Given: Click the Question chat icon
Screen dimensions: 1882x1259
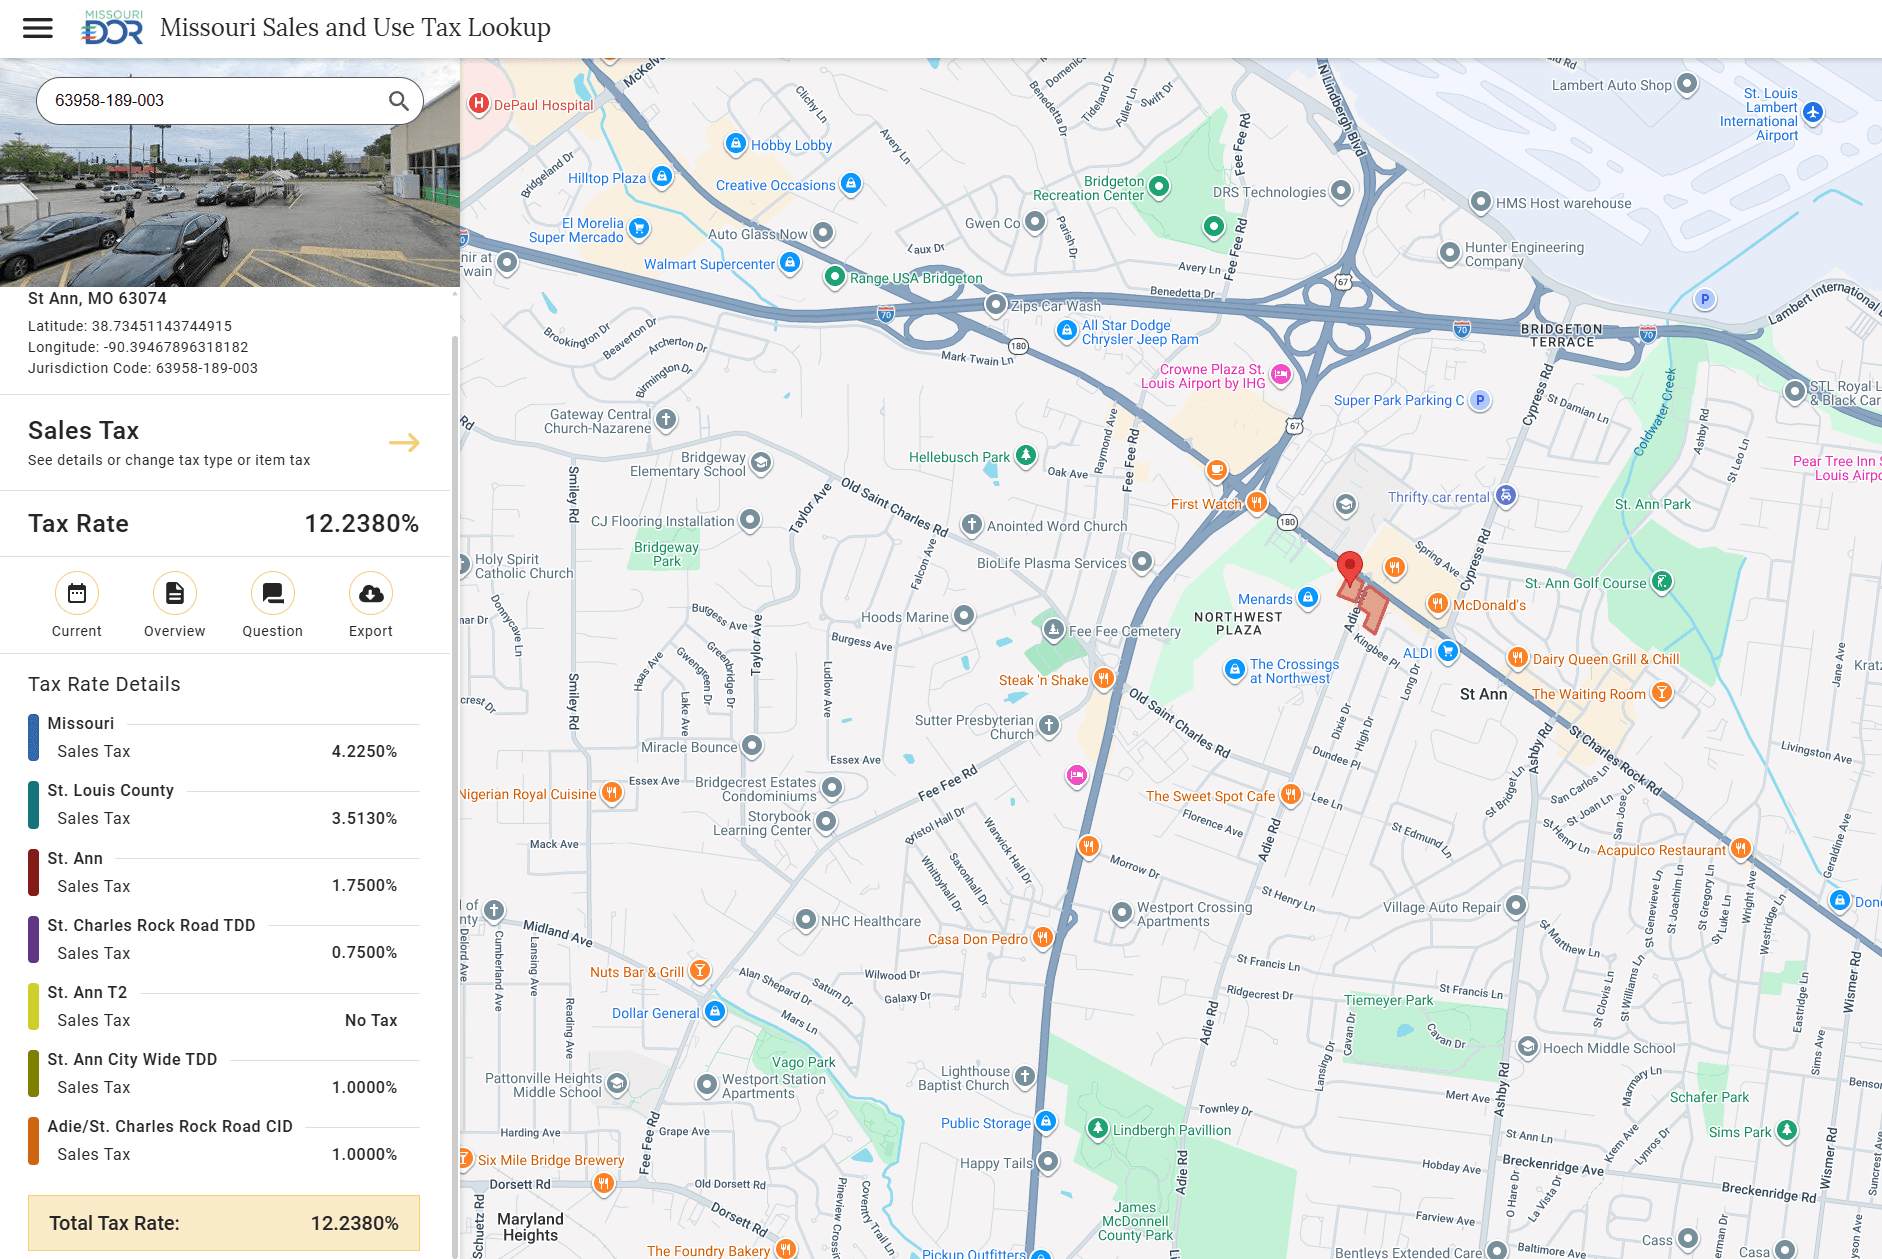Looking at the screenshot, I should (273, 594).
